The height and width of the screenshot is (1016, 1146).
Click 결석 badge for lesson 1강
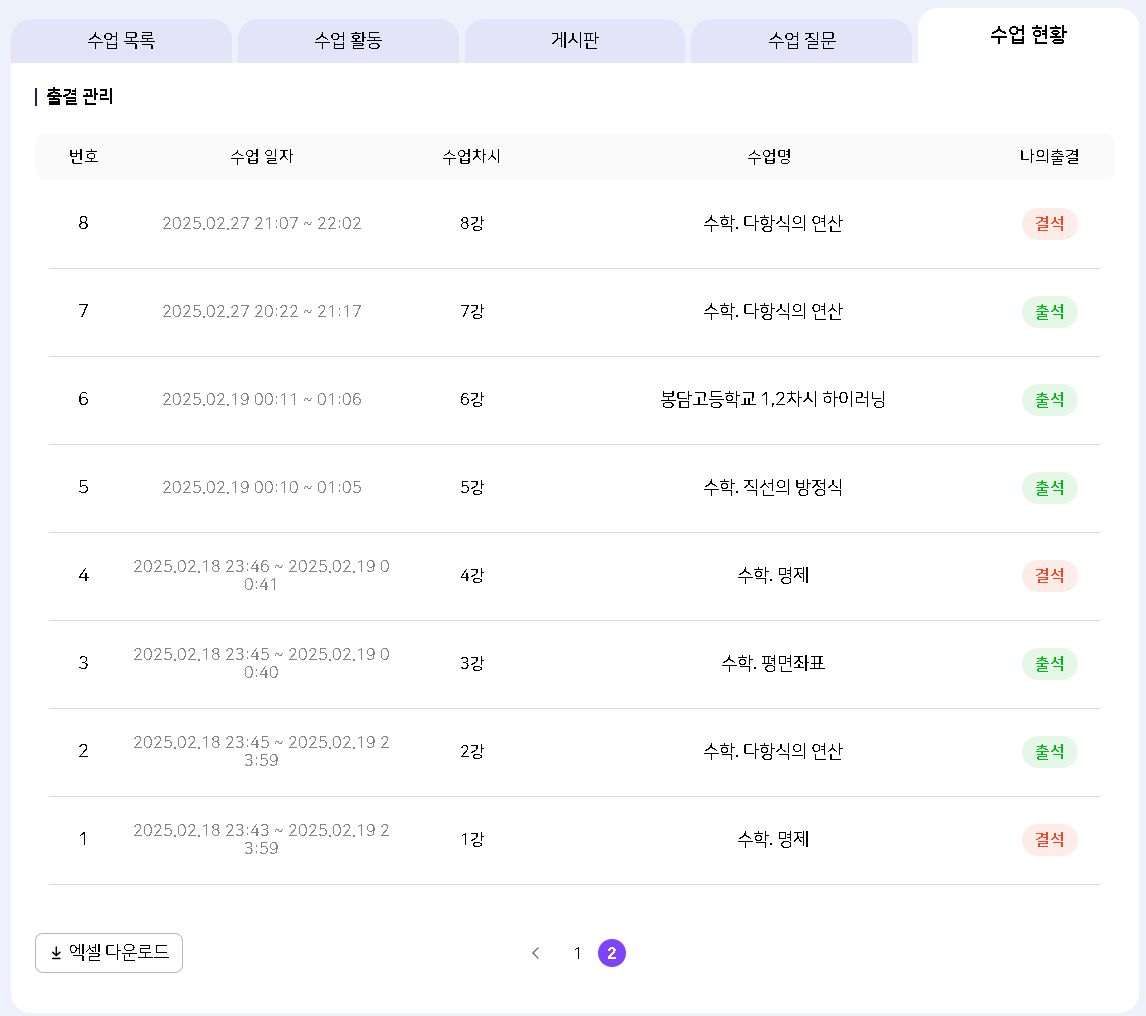pos(1049,840)
